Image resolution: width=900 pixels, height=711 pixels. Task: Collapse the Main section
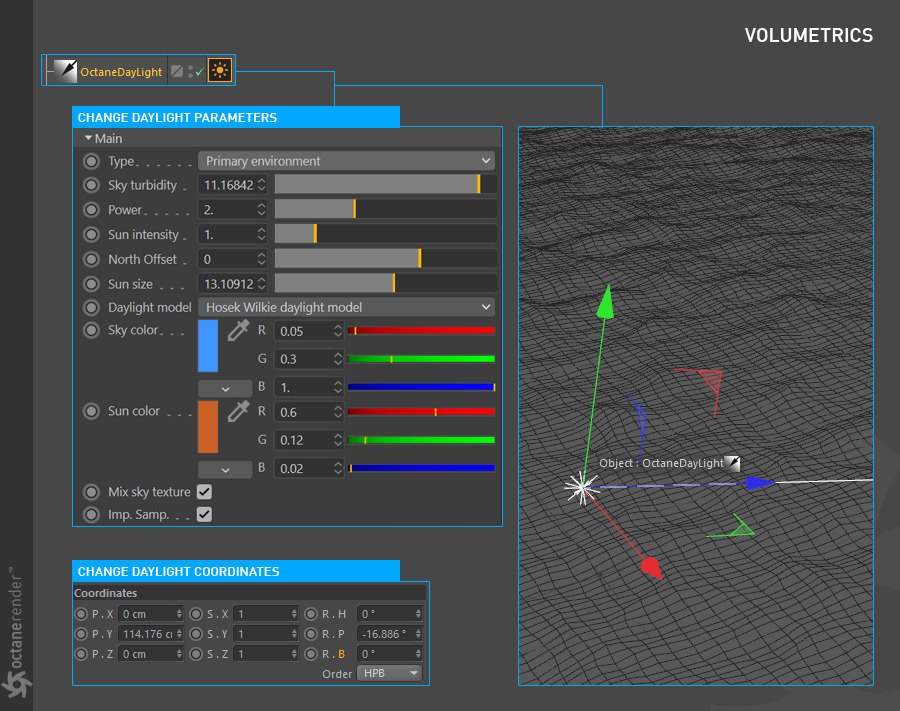coord(89,138)
